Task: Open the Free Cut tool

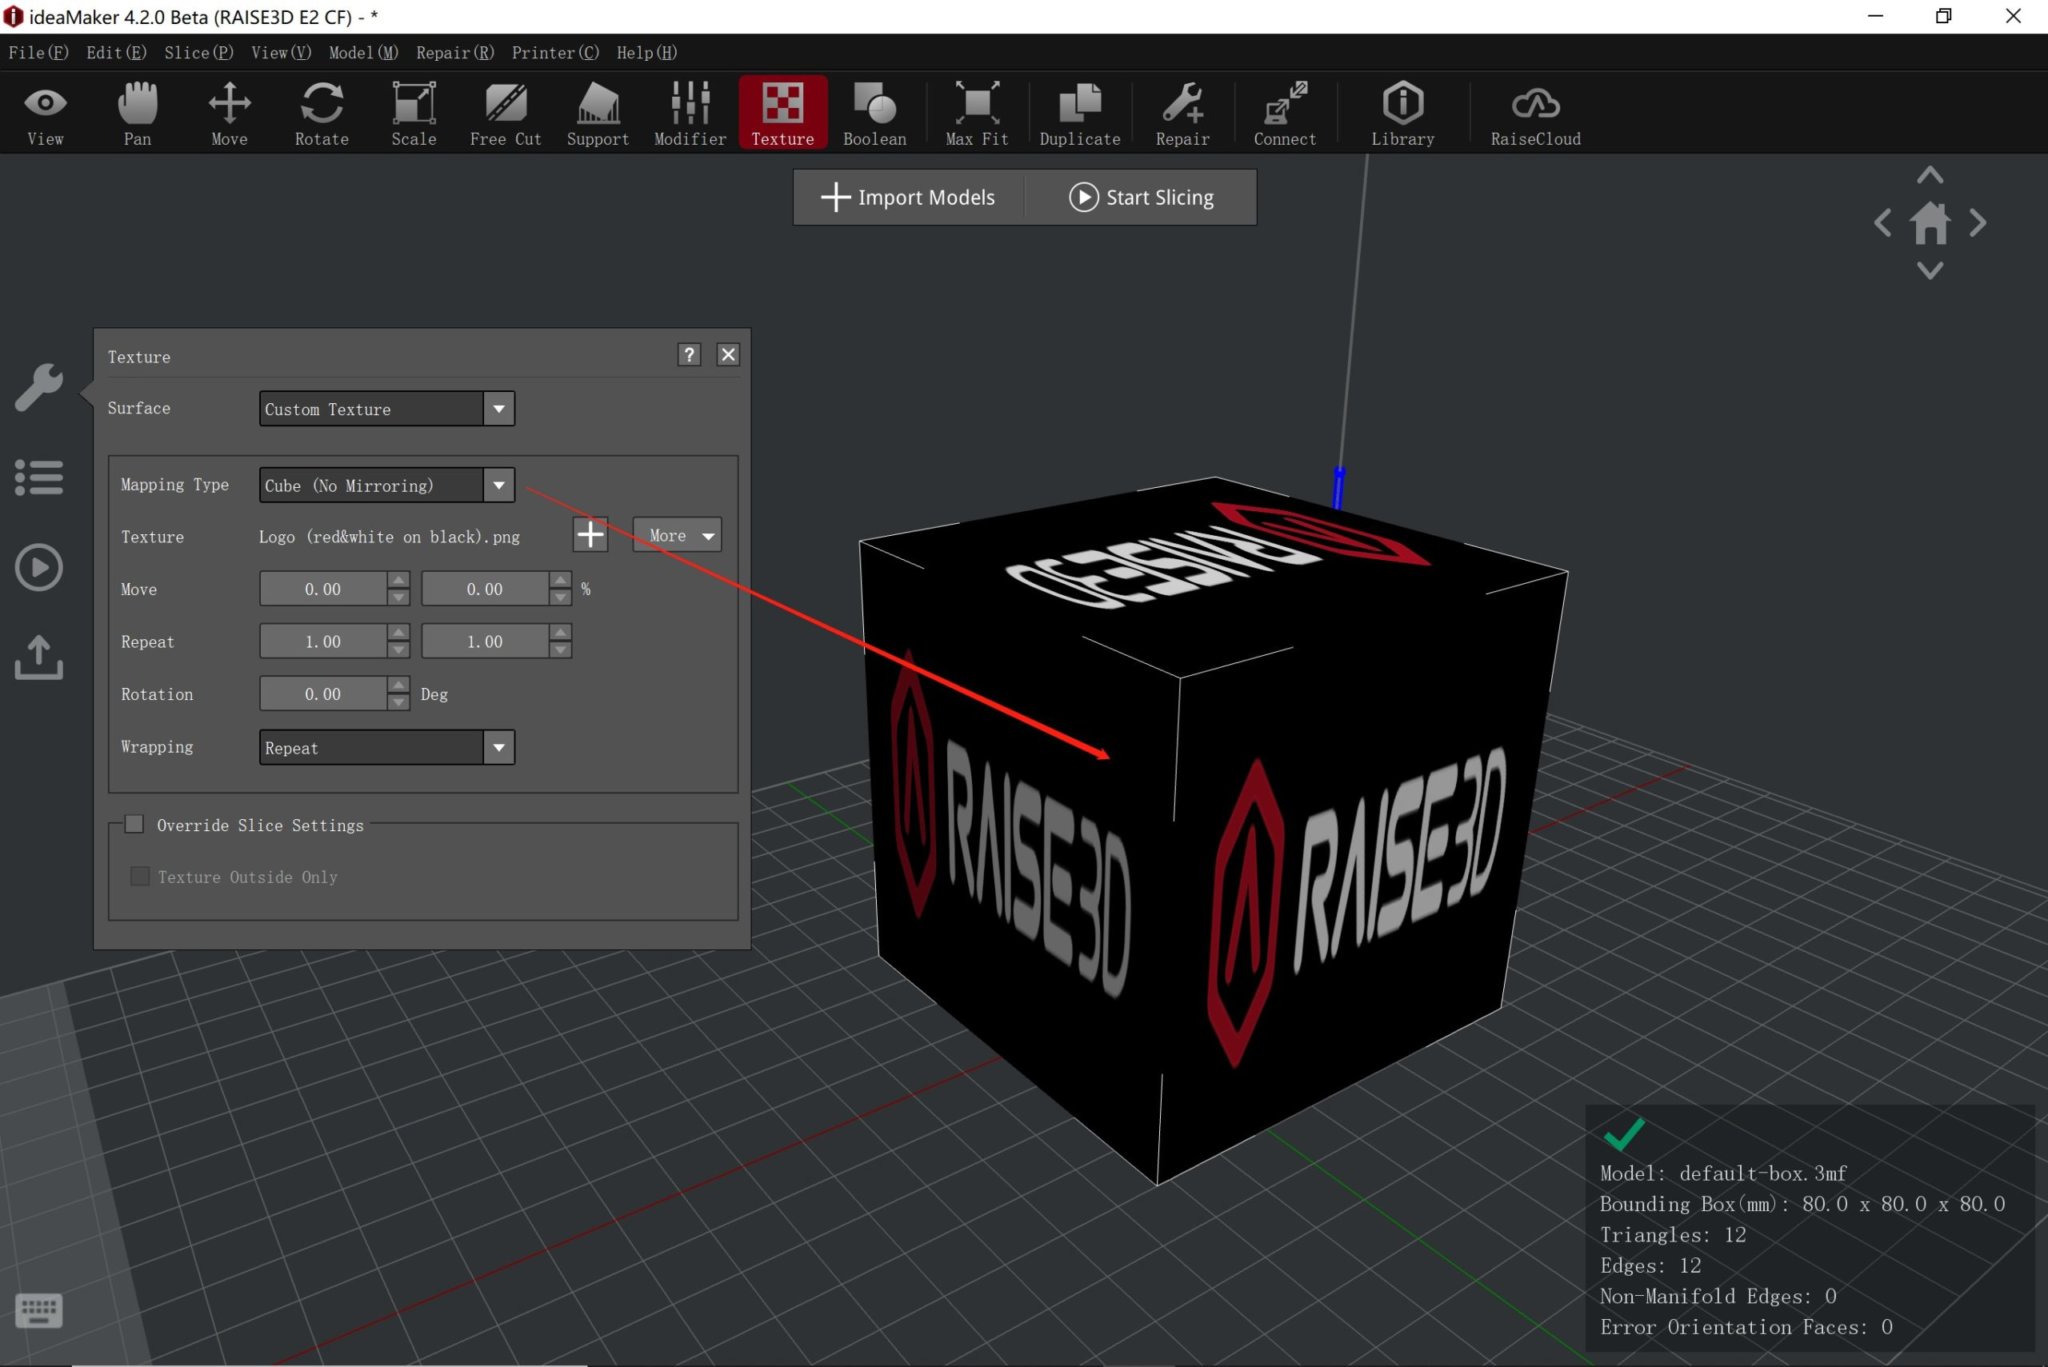Action: [x=505, y=113]
